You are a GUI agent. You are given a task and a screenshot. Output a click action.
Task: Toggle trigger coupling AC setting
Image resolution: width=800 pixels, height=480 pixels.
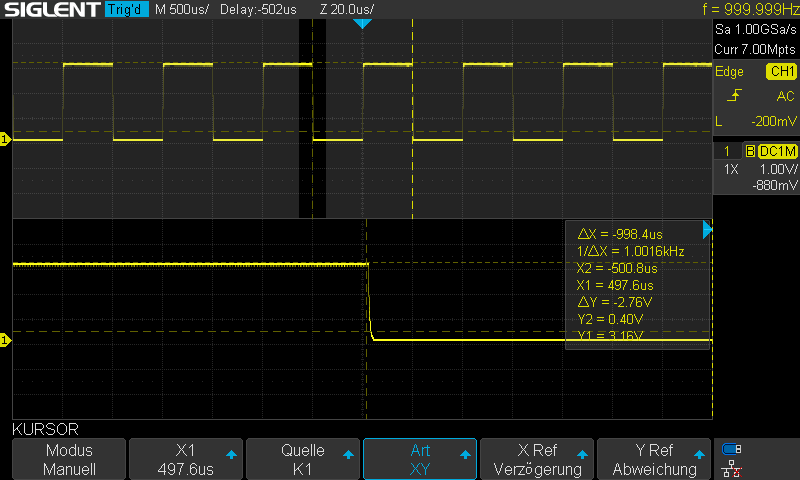point(785,96)
